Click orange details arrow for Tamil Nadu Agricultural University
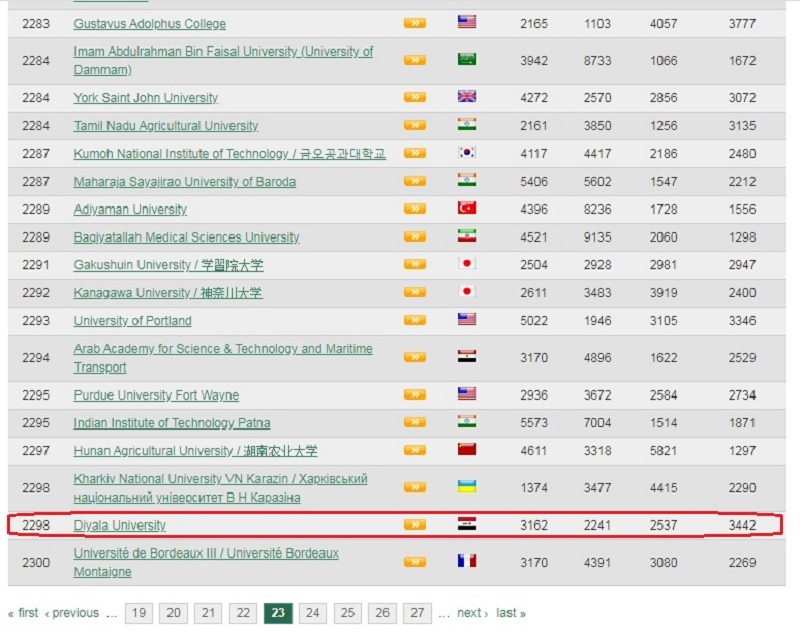The width and height of the screenshot is (800, 636). click(415, 125)
